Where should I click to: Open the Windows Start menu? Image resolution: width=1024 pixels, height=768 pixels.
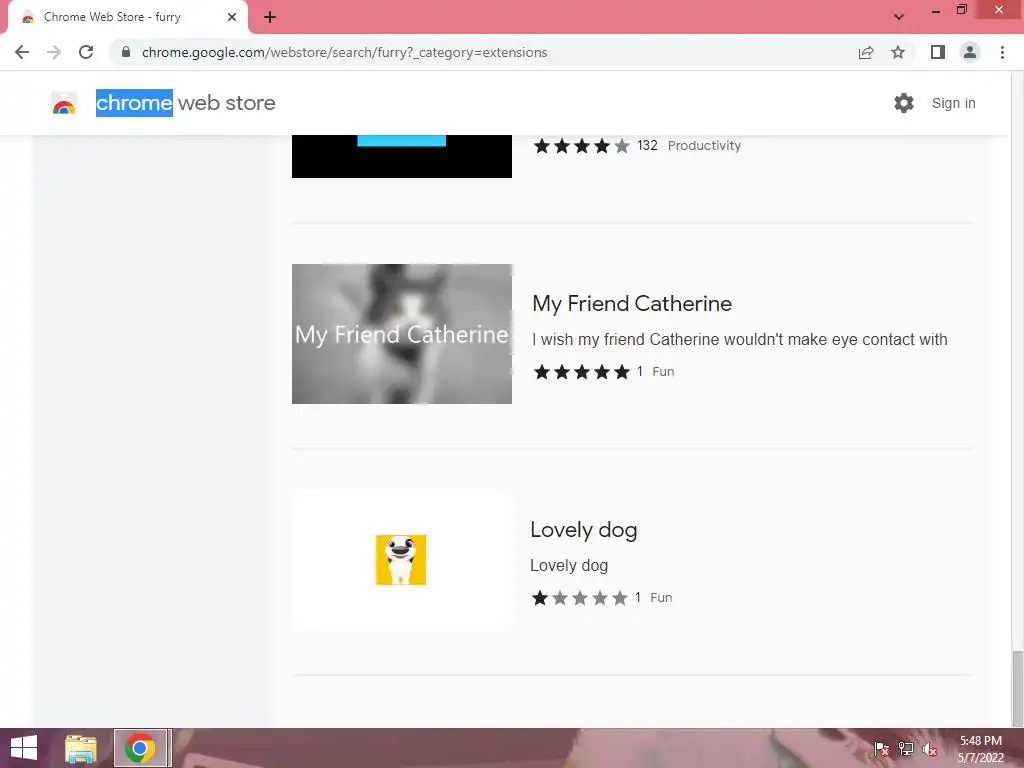click(24, 748)
